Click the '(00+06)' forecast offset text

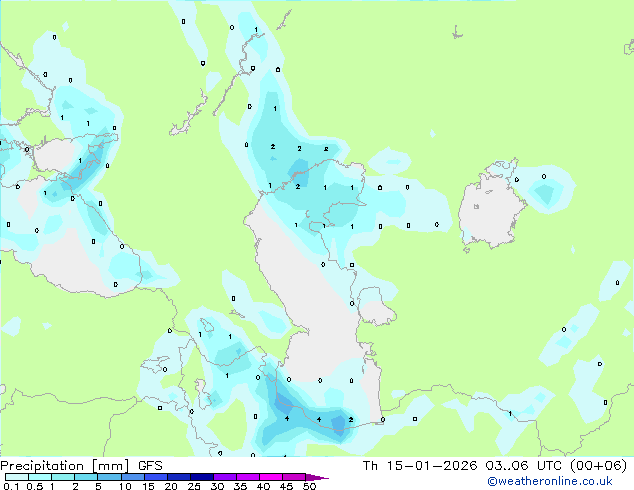point(598,466)
